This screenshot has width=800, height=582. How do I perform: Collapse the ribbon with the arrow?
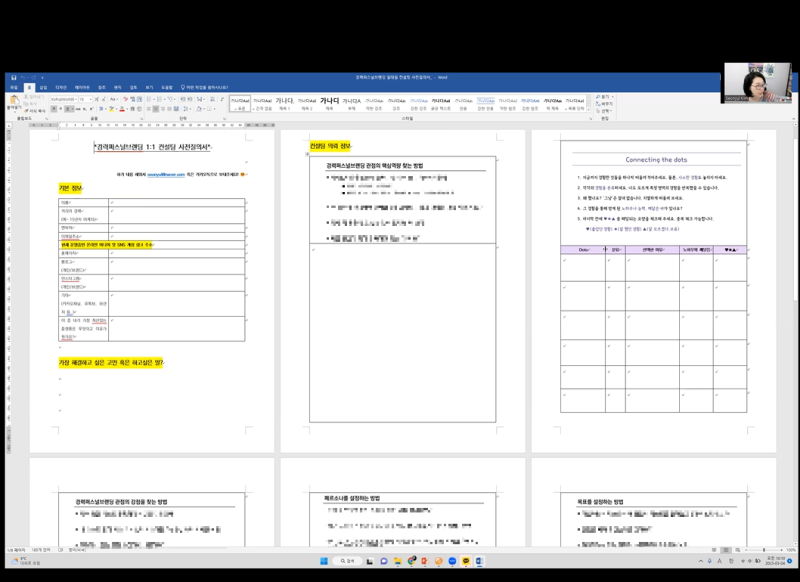click(x=793, y=118)
